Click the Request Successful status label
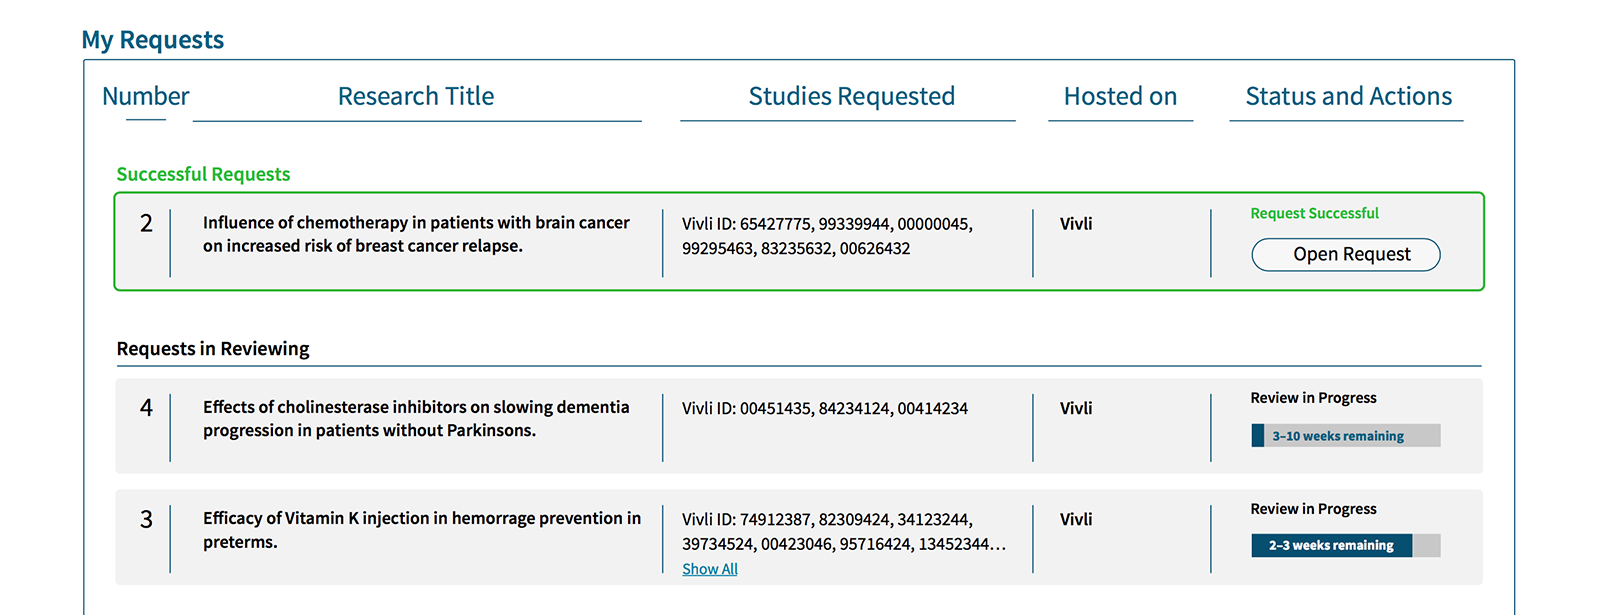The width and height of the screenshot is (1600, 615). pyautogui.click(x=1314, y=213)
